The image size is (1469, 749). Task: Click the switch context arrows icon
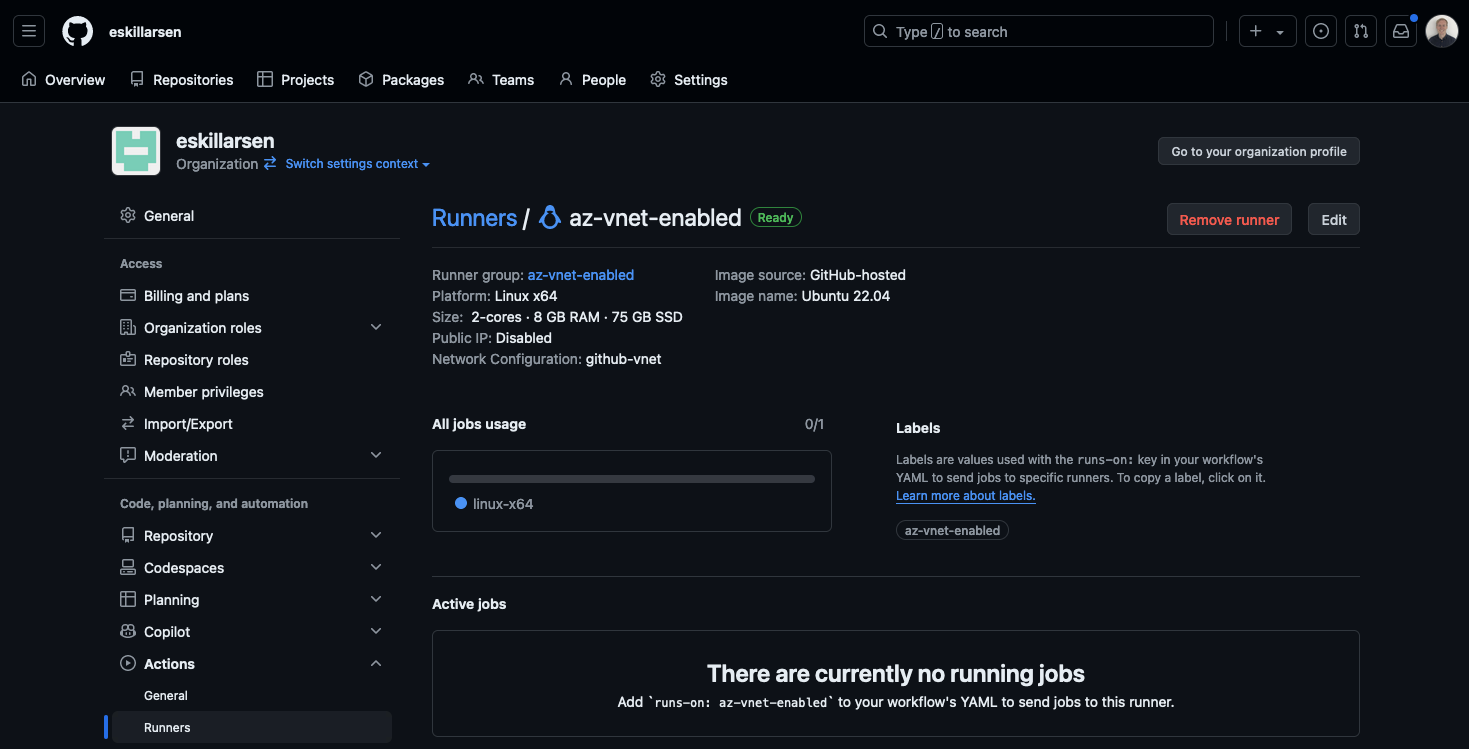(270, 163)
